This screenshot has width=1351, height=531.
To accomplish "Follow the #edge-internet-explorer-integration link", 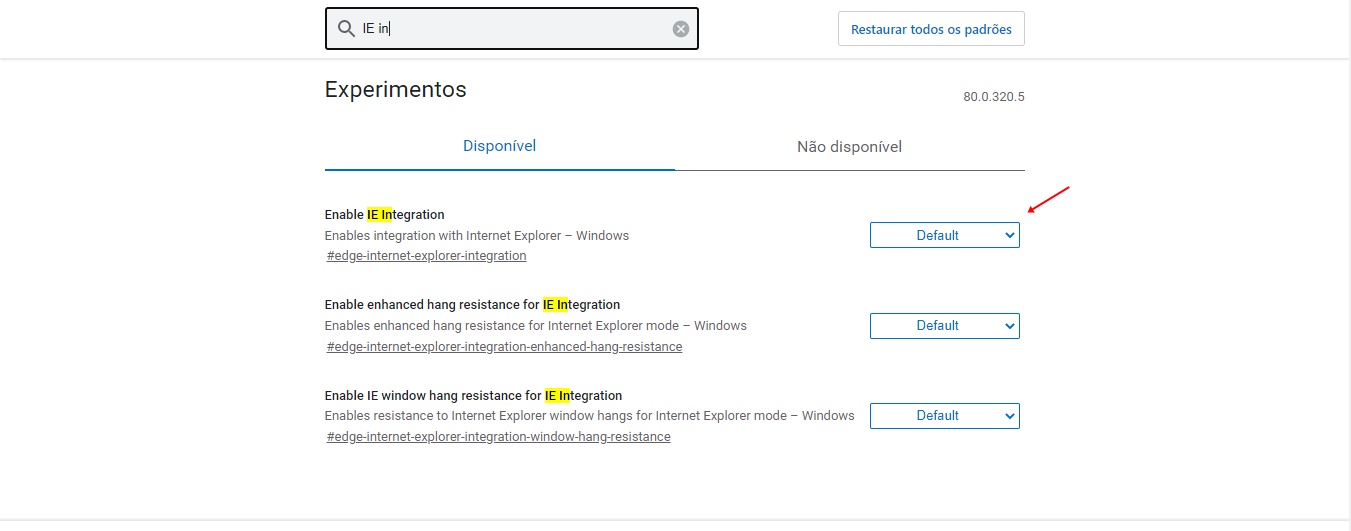I will tap(426, 256).
